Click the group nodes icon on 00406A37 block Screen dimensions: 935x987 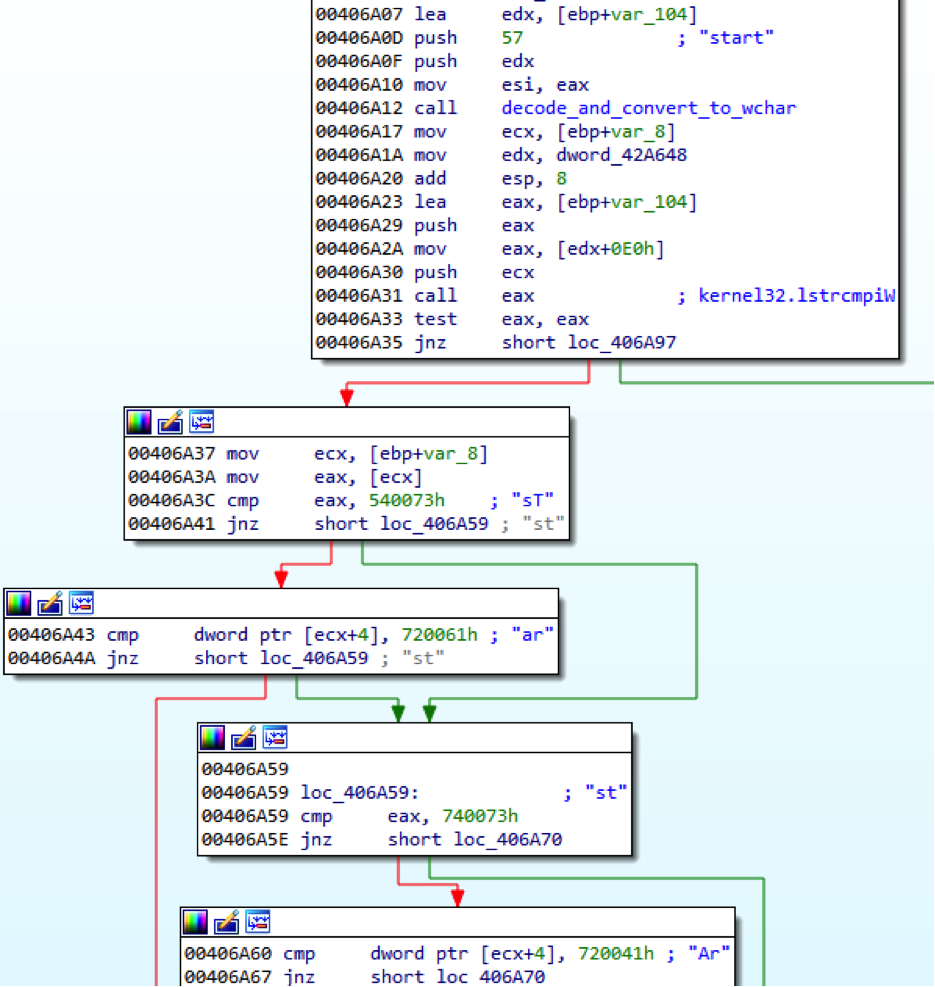click(x=201, y=422)
